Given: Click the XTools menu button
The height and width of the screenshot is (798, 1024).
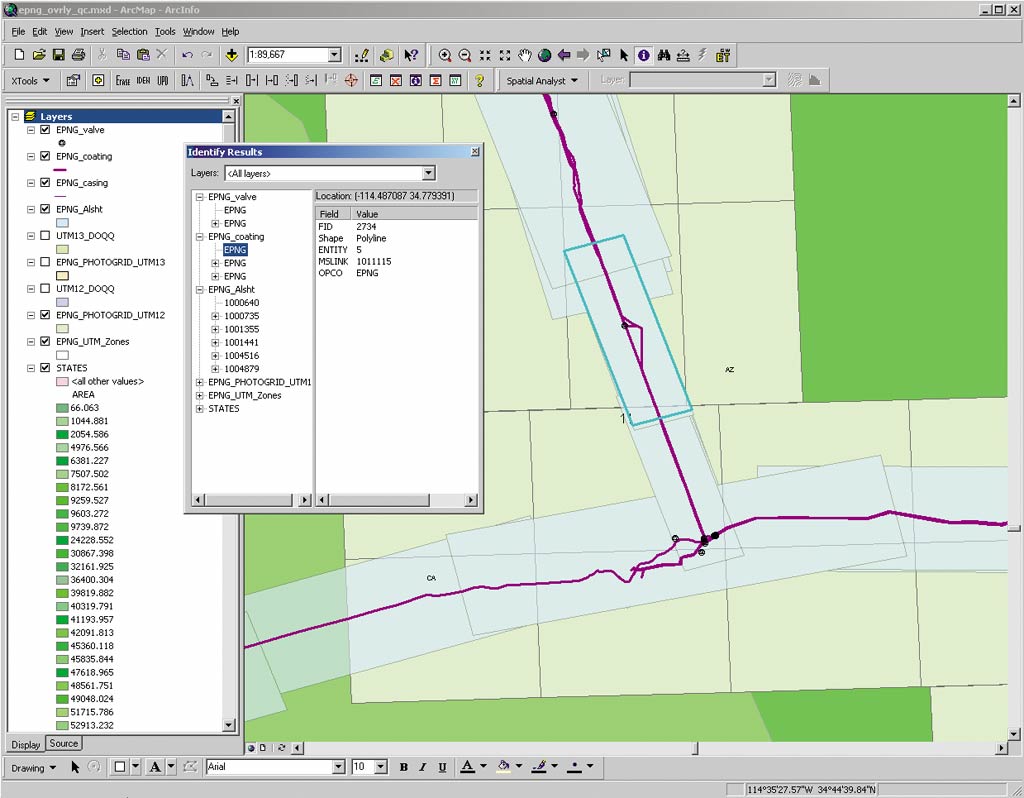Looking at the screenshot, I should tap(30, 81).
